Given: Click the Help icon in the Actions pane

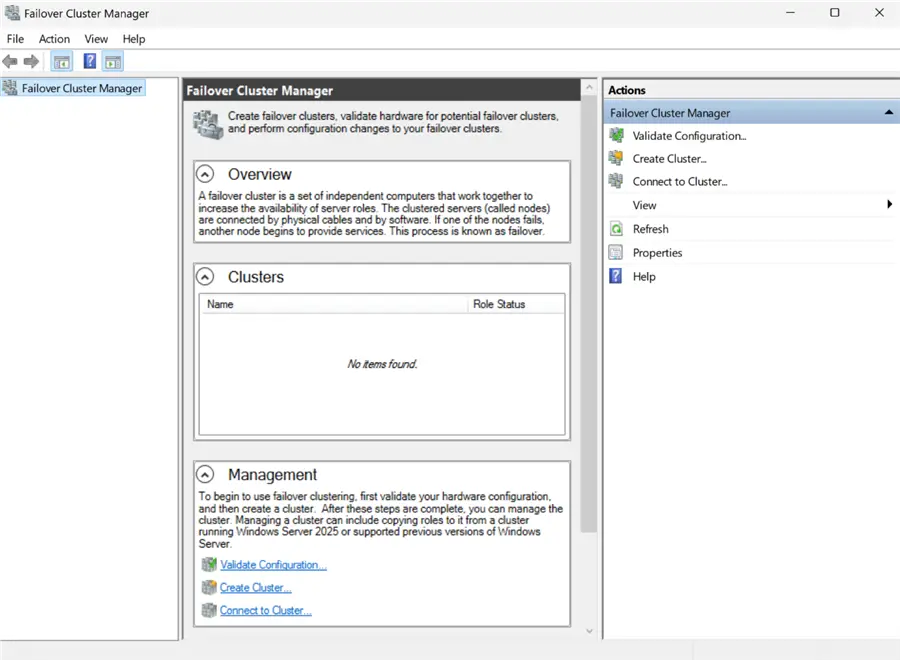Looking at the screenshot, I should tap(615, 276).
